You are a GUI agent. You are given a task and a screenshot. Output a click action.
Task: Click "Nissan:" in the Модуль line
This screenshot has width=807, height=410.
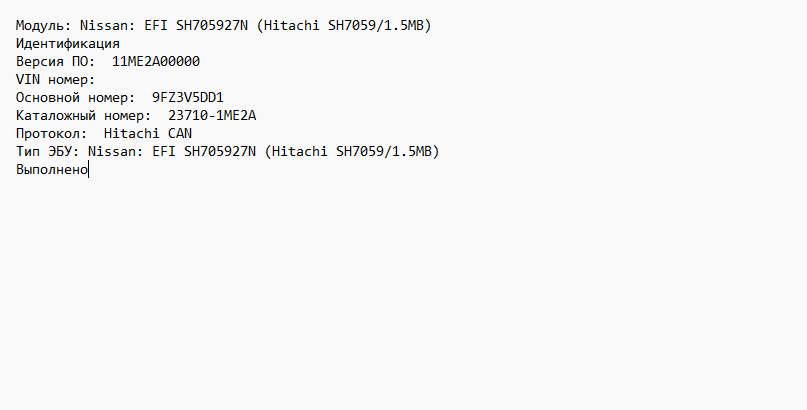coord(107,25)
